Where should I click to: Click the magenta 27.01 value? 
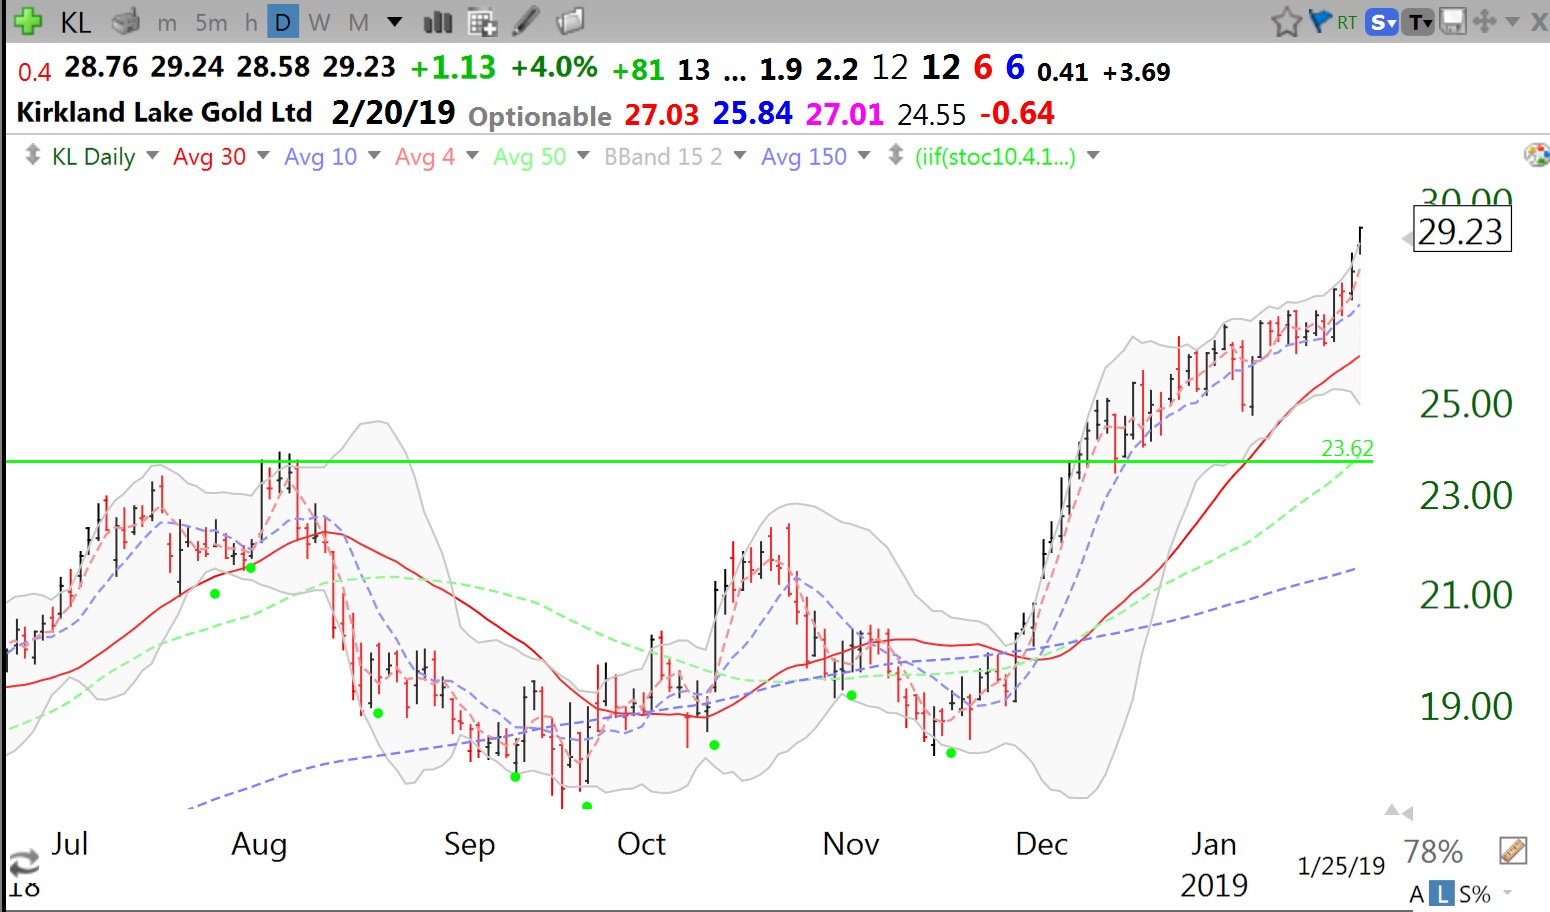point(845,114)
